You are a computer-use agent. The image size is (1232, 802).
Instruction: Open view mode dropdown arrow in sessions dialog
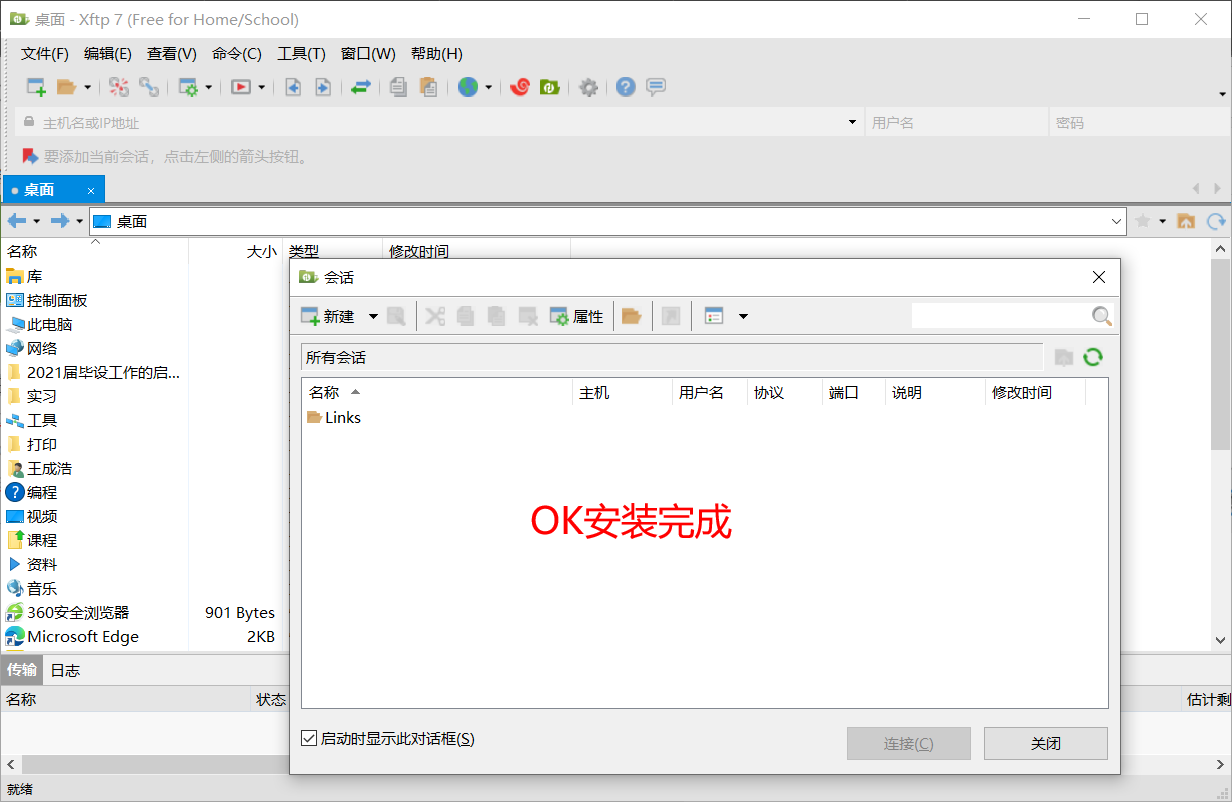(x=743, y=316)
